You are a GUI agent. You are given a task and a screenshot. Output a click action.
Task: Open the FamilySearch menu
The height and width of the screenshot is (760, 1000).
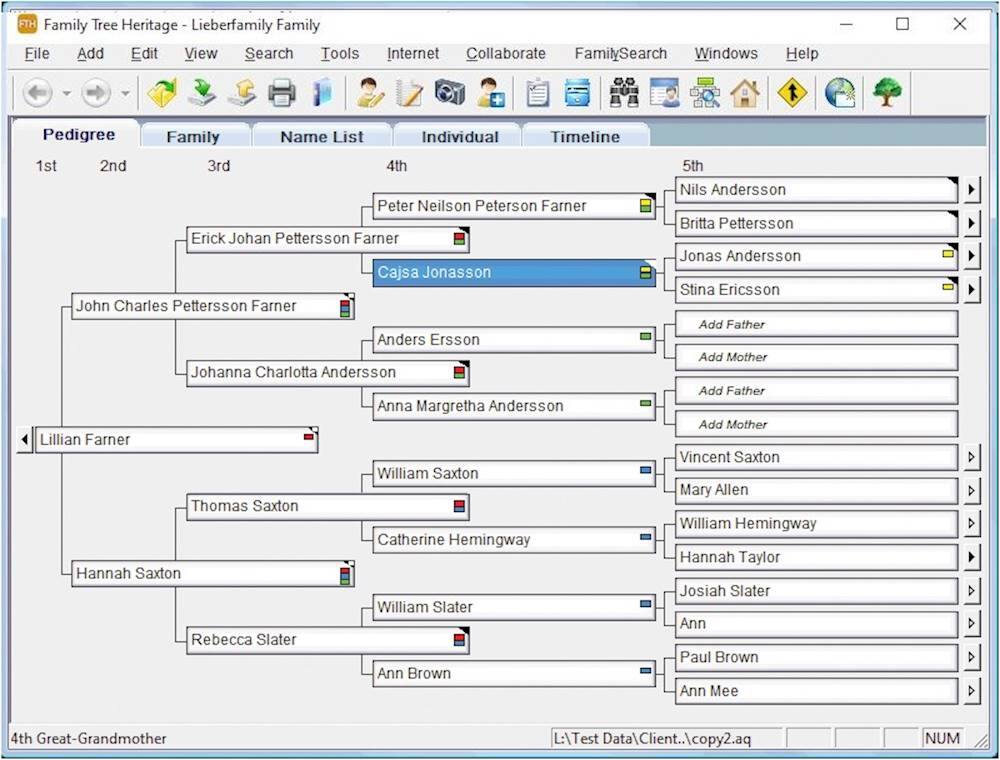620,53
